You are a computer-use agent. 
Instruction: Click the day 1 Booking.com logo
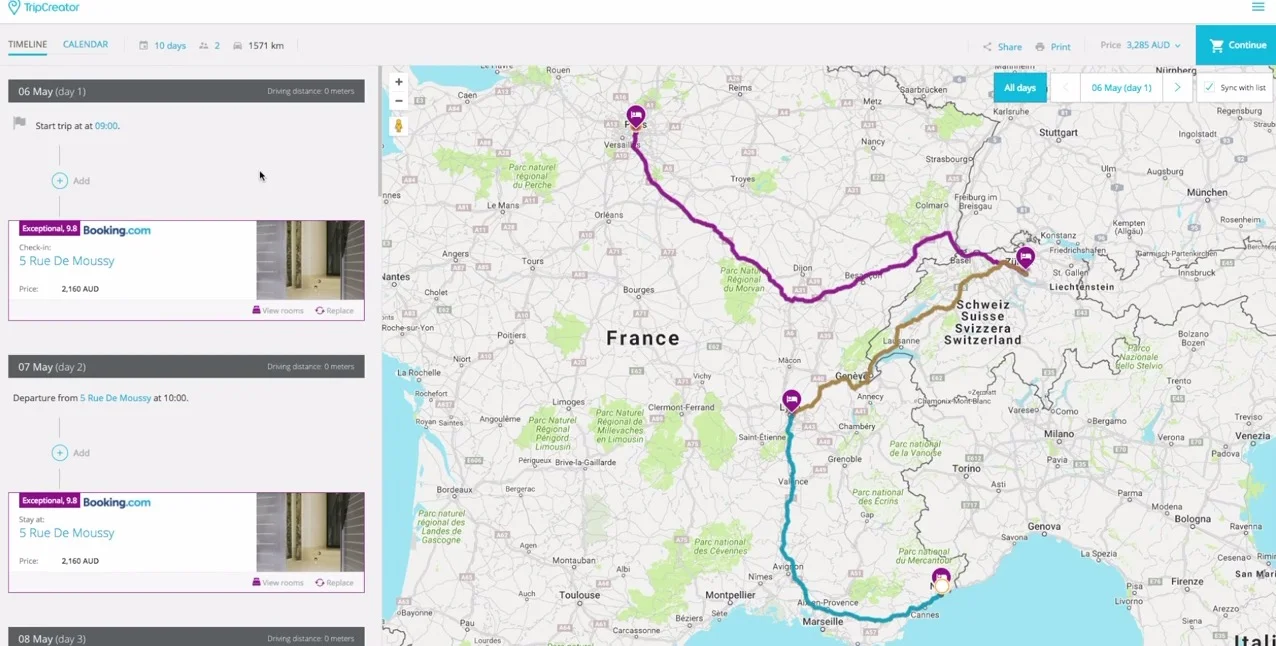click(117, 230)
